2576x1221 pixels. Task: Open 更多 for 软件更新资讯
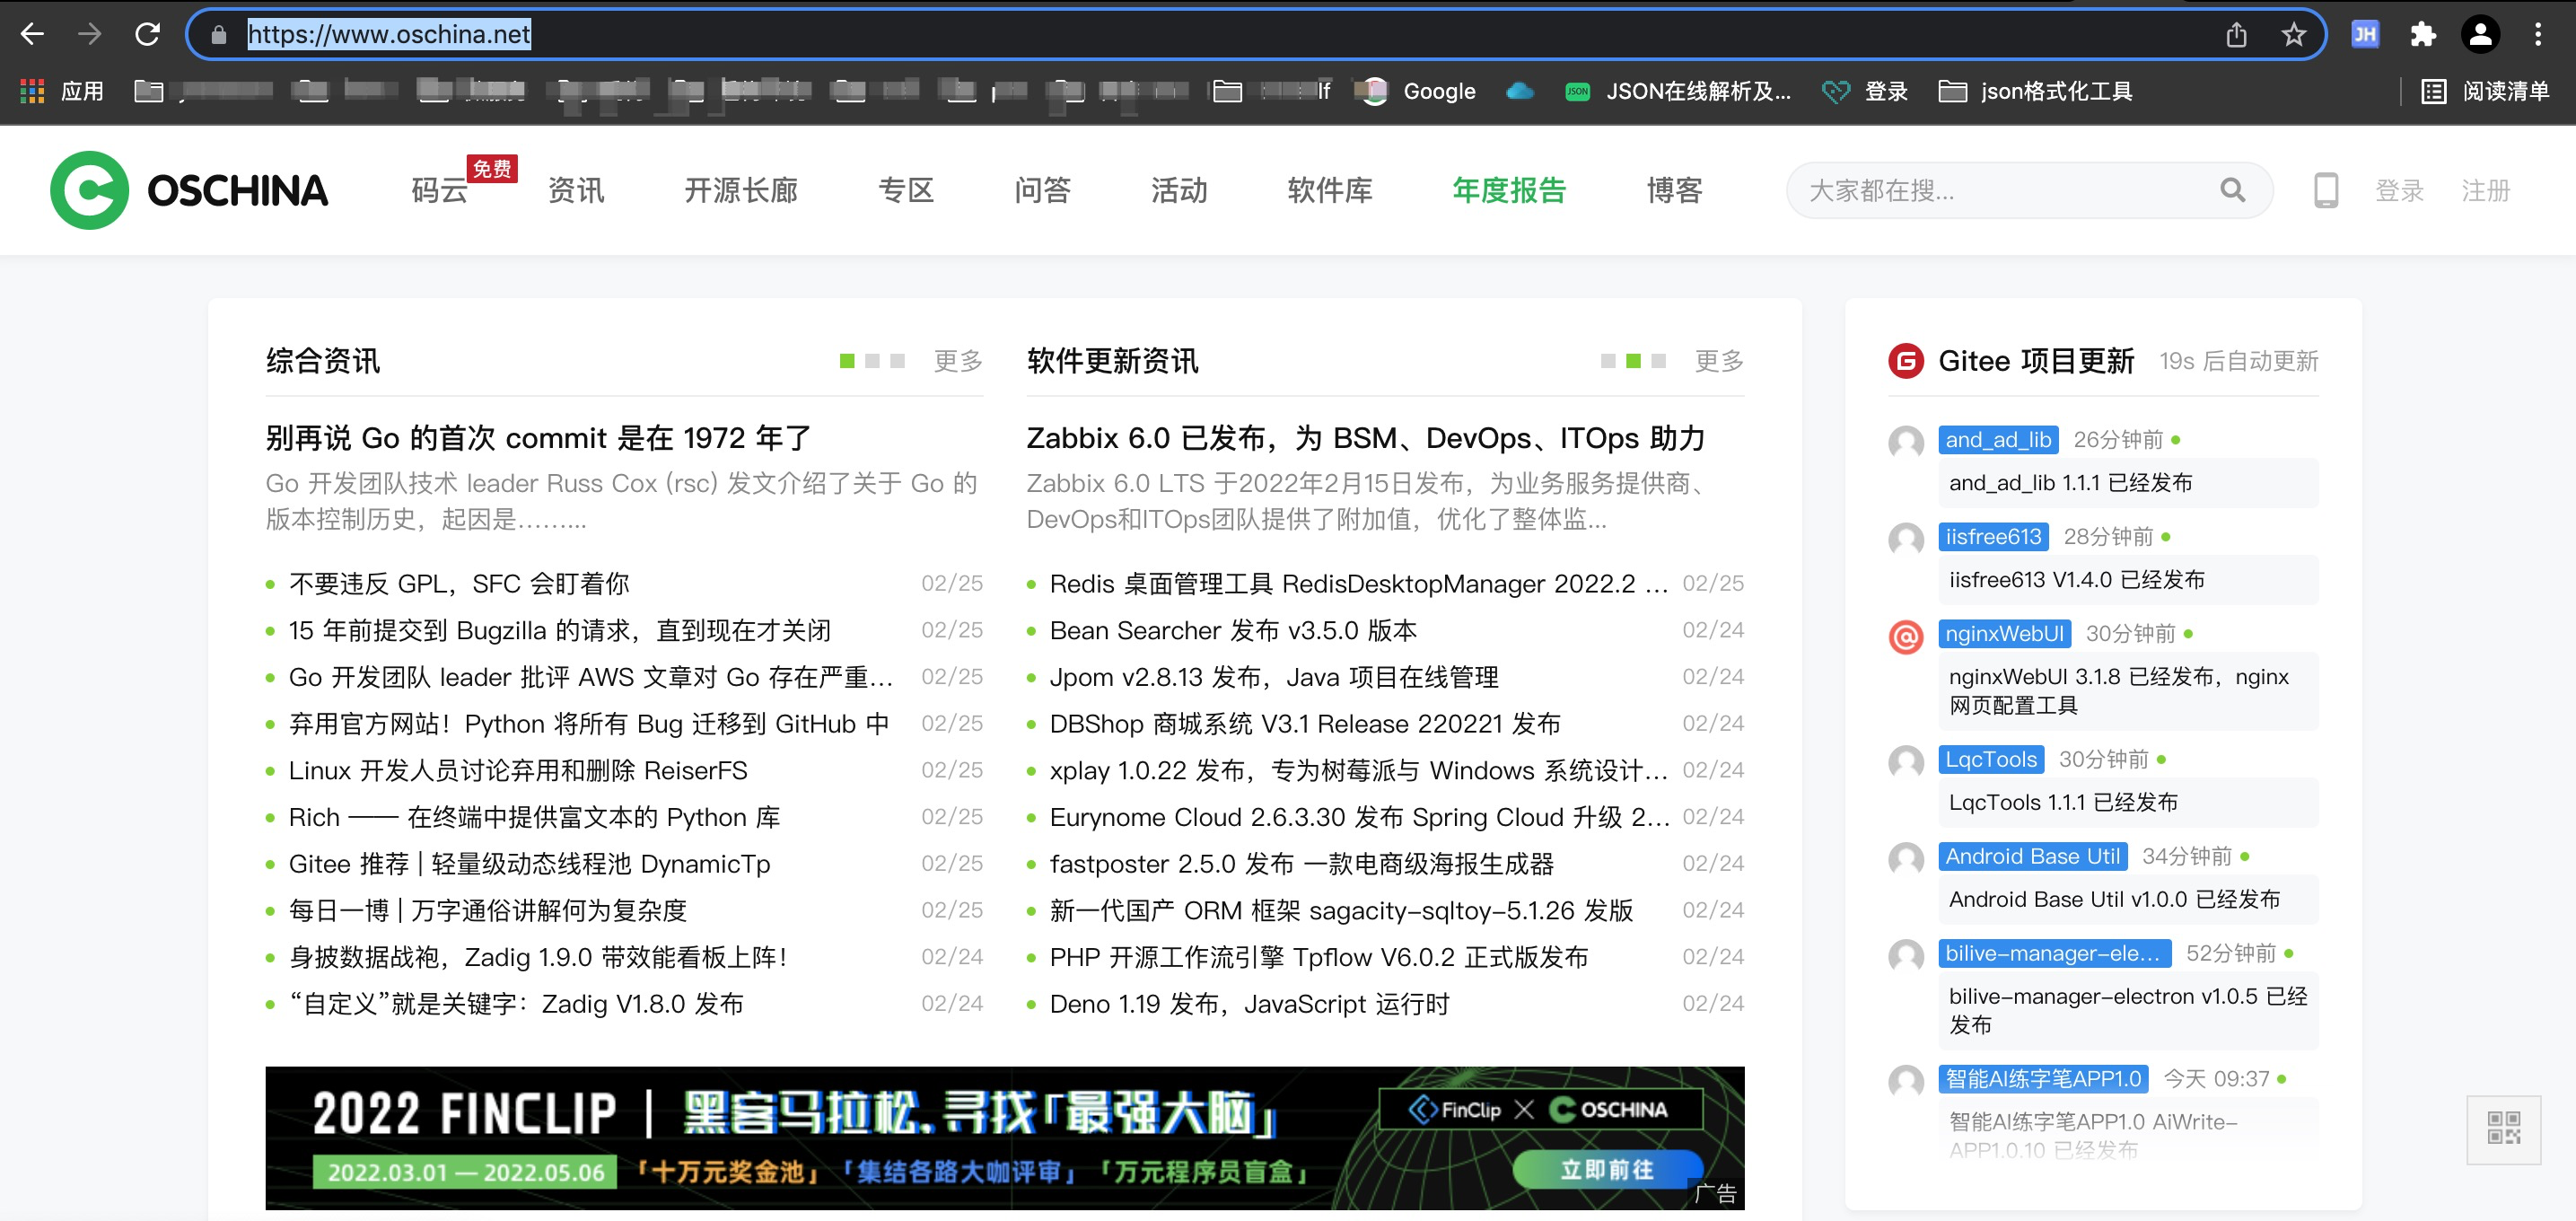pos(1719,361)
